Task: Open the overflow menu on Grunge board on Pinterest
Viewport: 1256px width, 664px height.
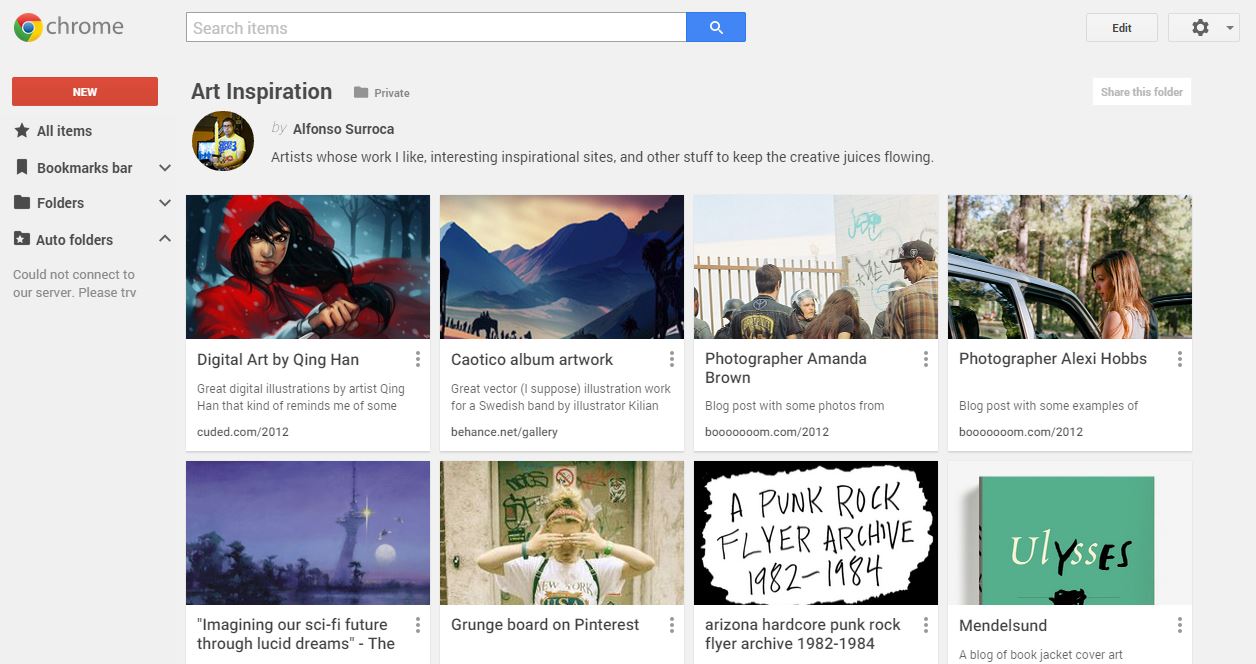Action: click(x=671, y=624)
